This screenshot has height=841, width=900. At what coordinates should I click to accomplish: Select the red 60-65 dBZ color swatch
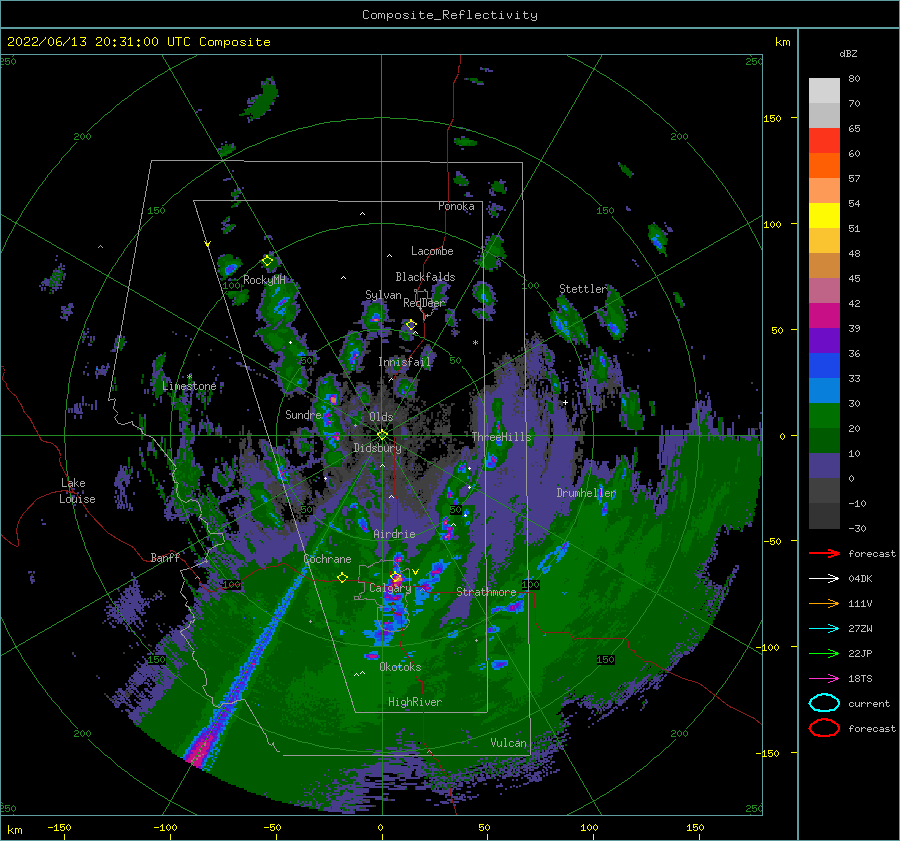click(824, 140)
